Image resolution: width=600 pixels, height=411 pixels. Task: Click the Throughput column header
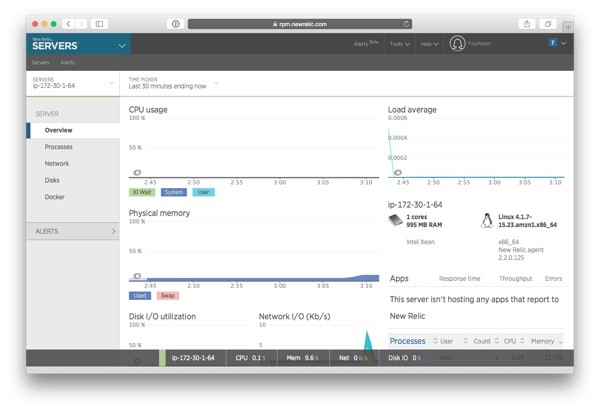point(515,279)
